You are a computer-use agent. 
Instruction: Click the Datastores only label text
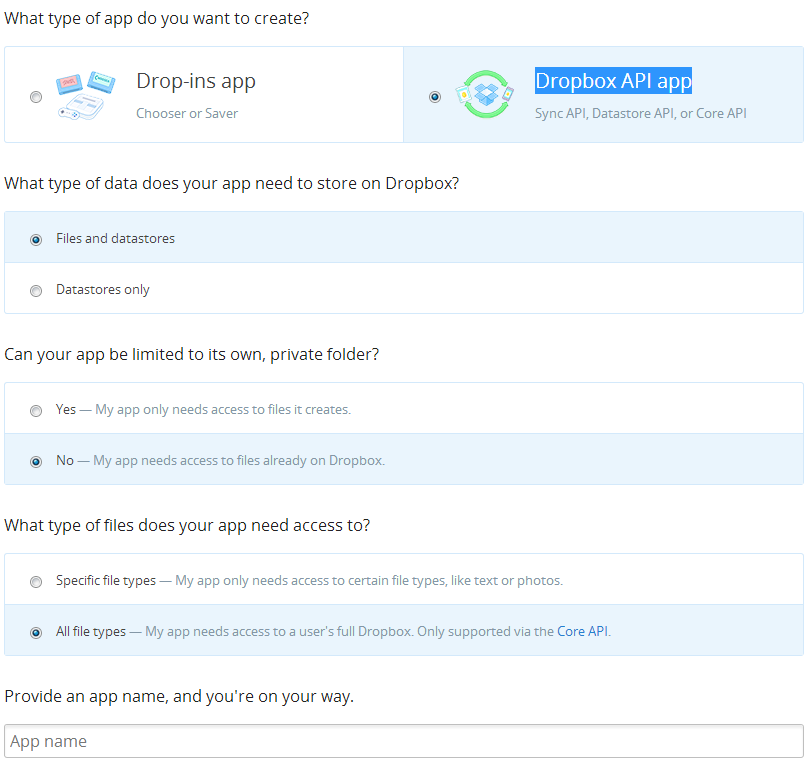click(102, 289)
